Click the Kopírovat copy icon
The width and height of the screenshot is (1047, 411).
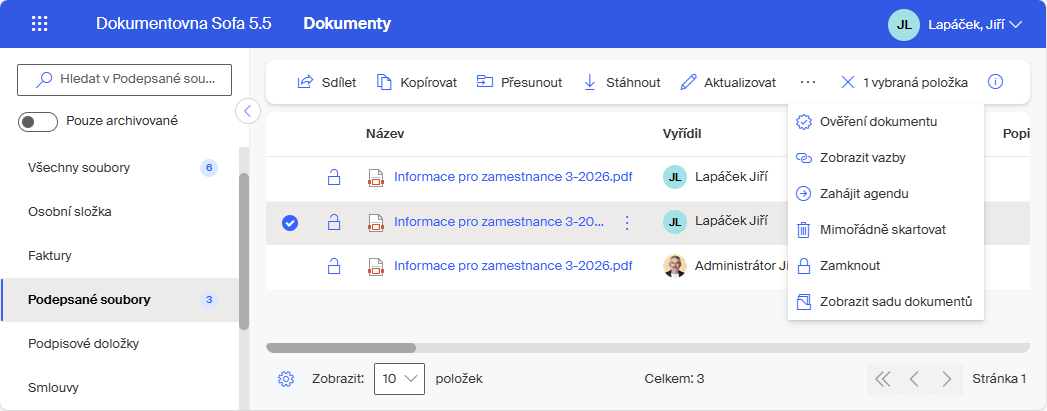coord(384,82)
